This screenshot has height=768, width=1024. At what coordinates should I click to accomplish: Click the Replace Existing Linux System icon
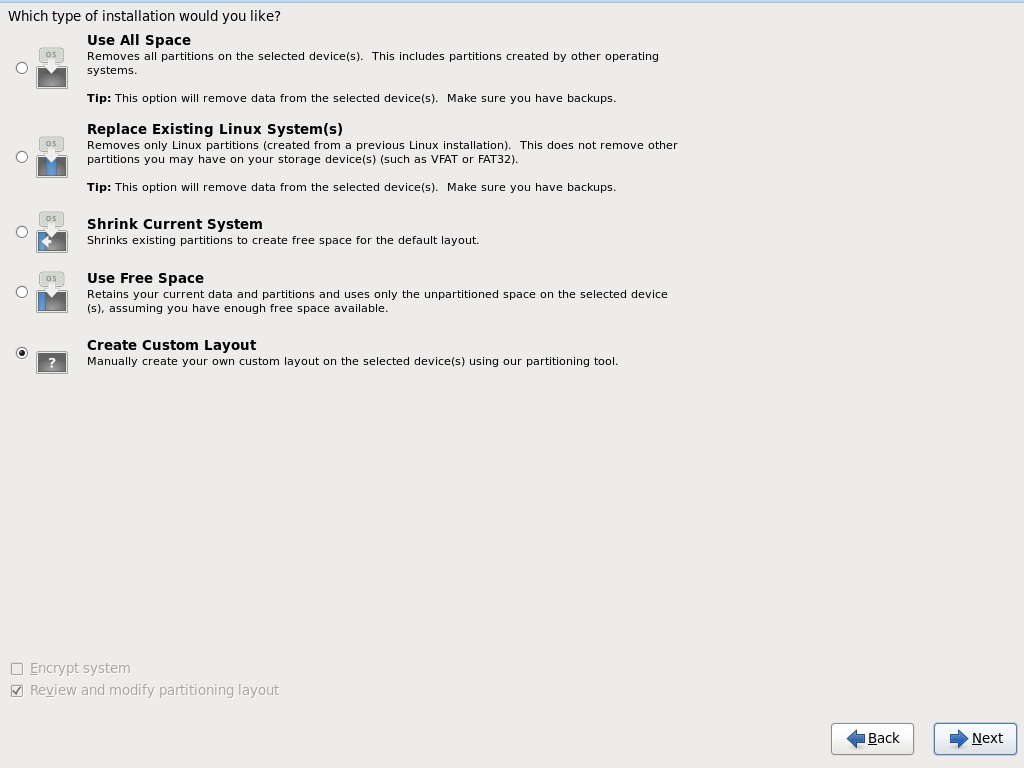click(x=52, y=157)
